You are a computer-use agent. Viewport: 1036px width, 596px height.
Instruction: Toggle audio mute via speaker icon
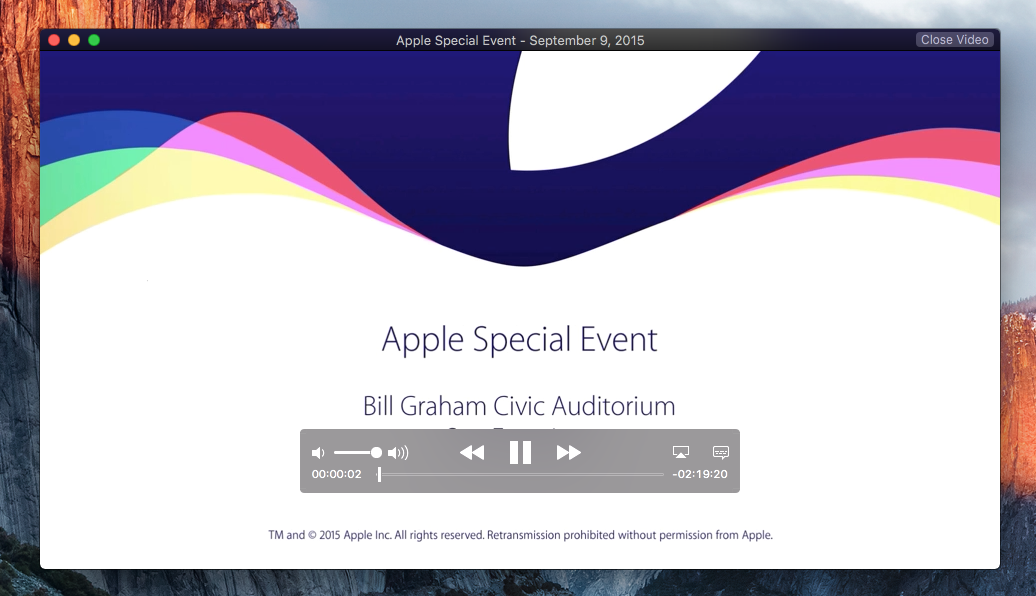click(x=317, y=452)
